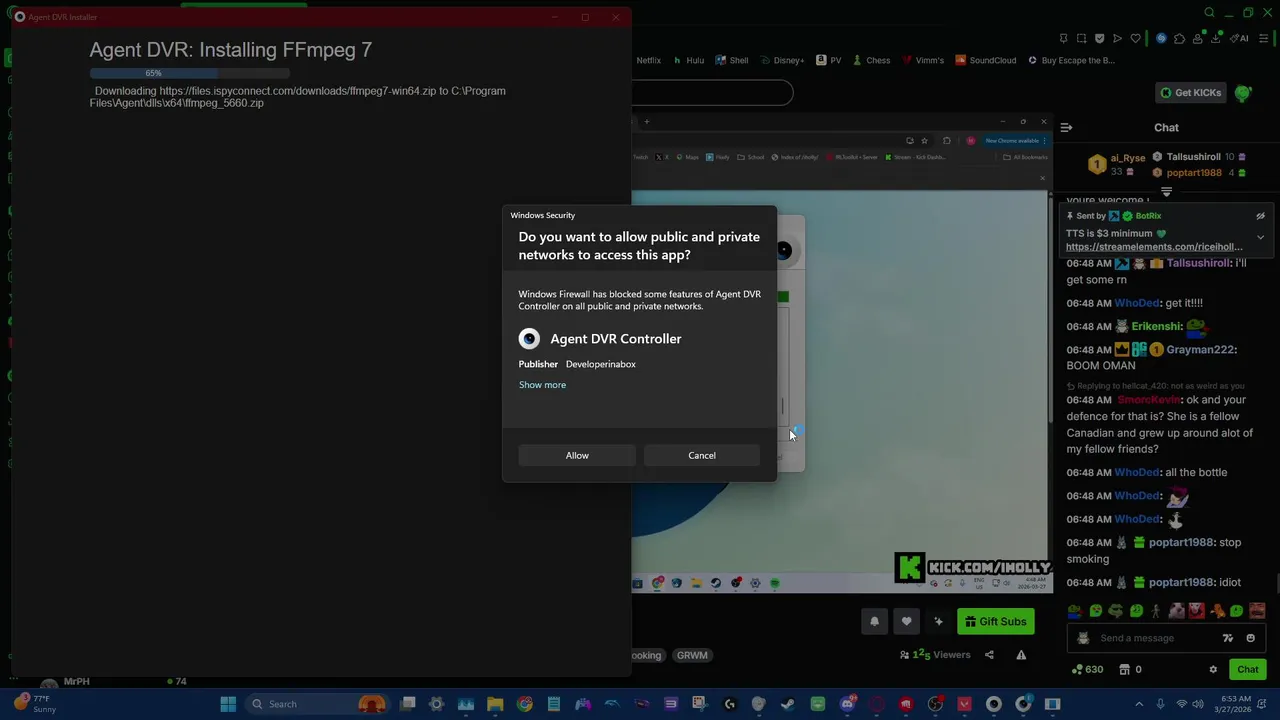Open the Windows Start button
The width and height of the screenshot is (1280, 720).
click(x=228, y=704)
